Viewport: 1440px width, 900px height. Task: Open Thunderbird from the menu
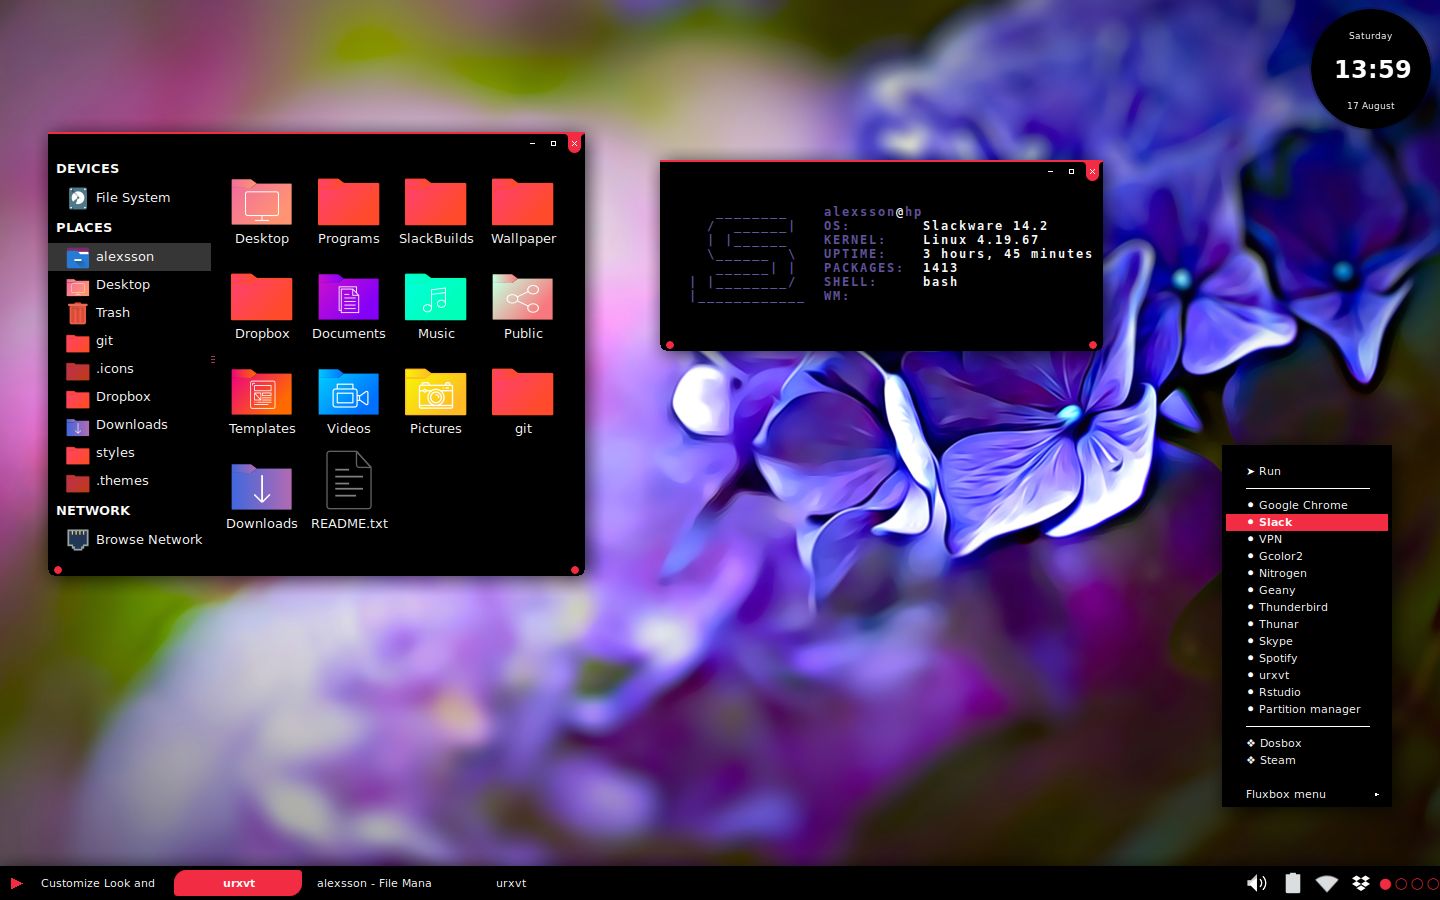(x=1293, y=607)
